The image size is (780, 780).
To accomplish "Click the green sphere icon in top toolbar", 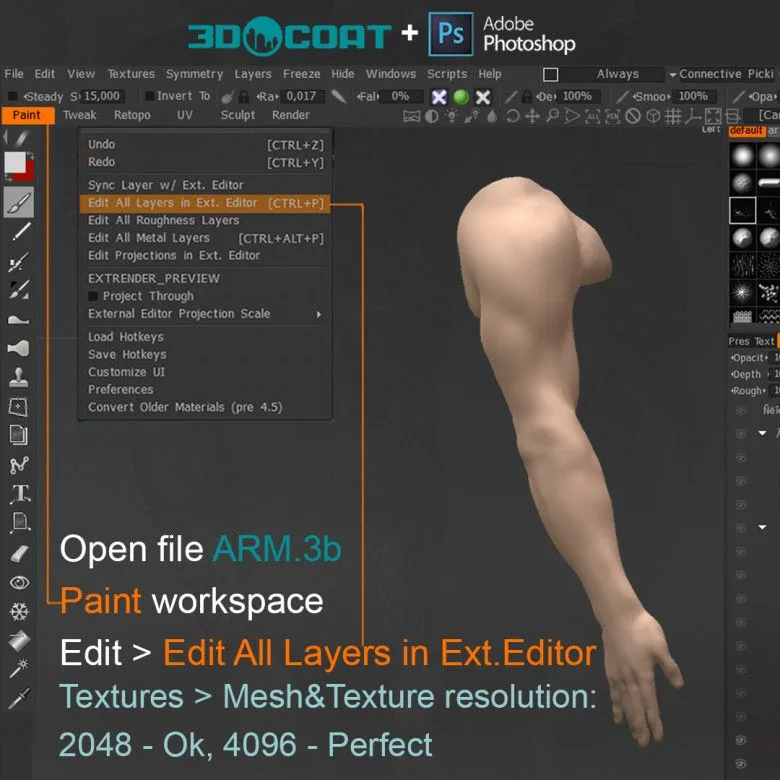I will pyautogui.click(x=461, y=97).
